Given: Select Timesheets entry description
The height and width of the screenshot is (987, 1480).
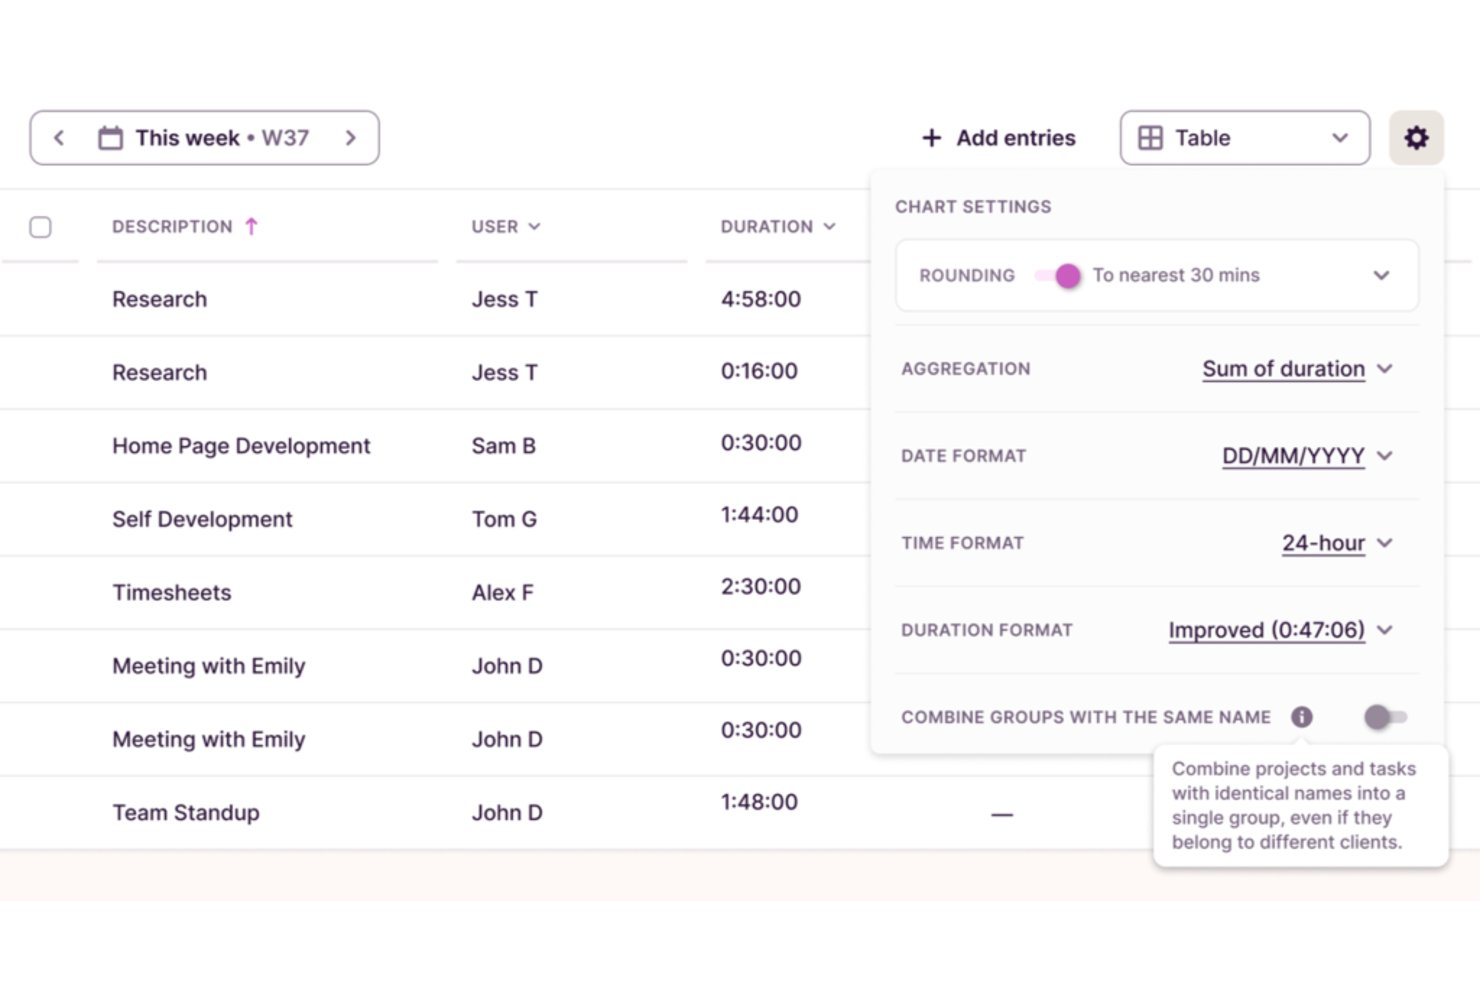Looking at the screenshot, I should tap(171, 592).
